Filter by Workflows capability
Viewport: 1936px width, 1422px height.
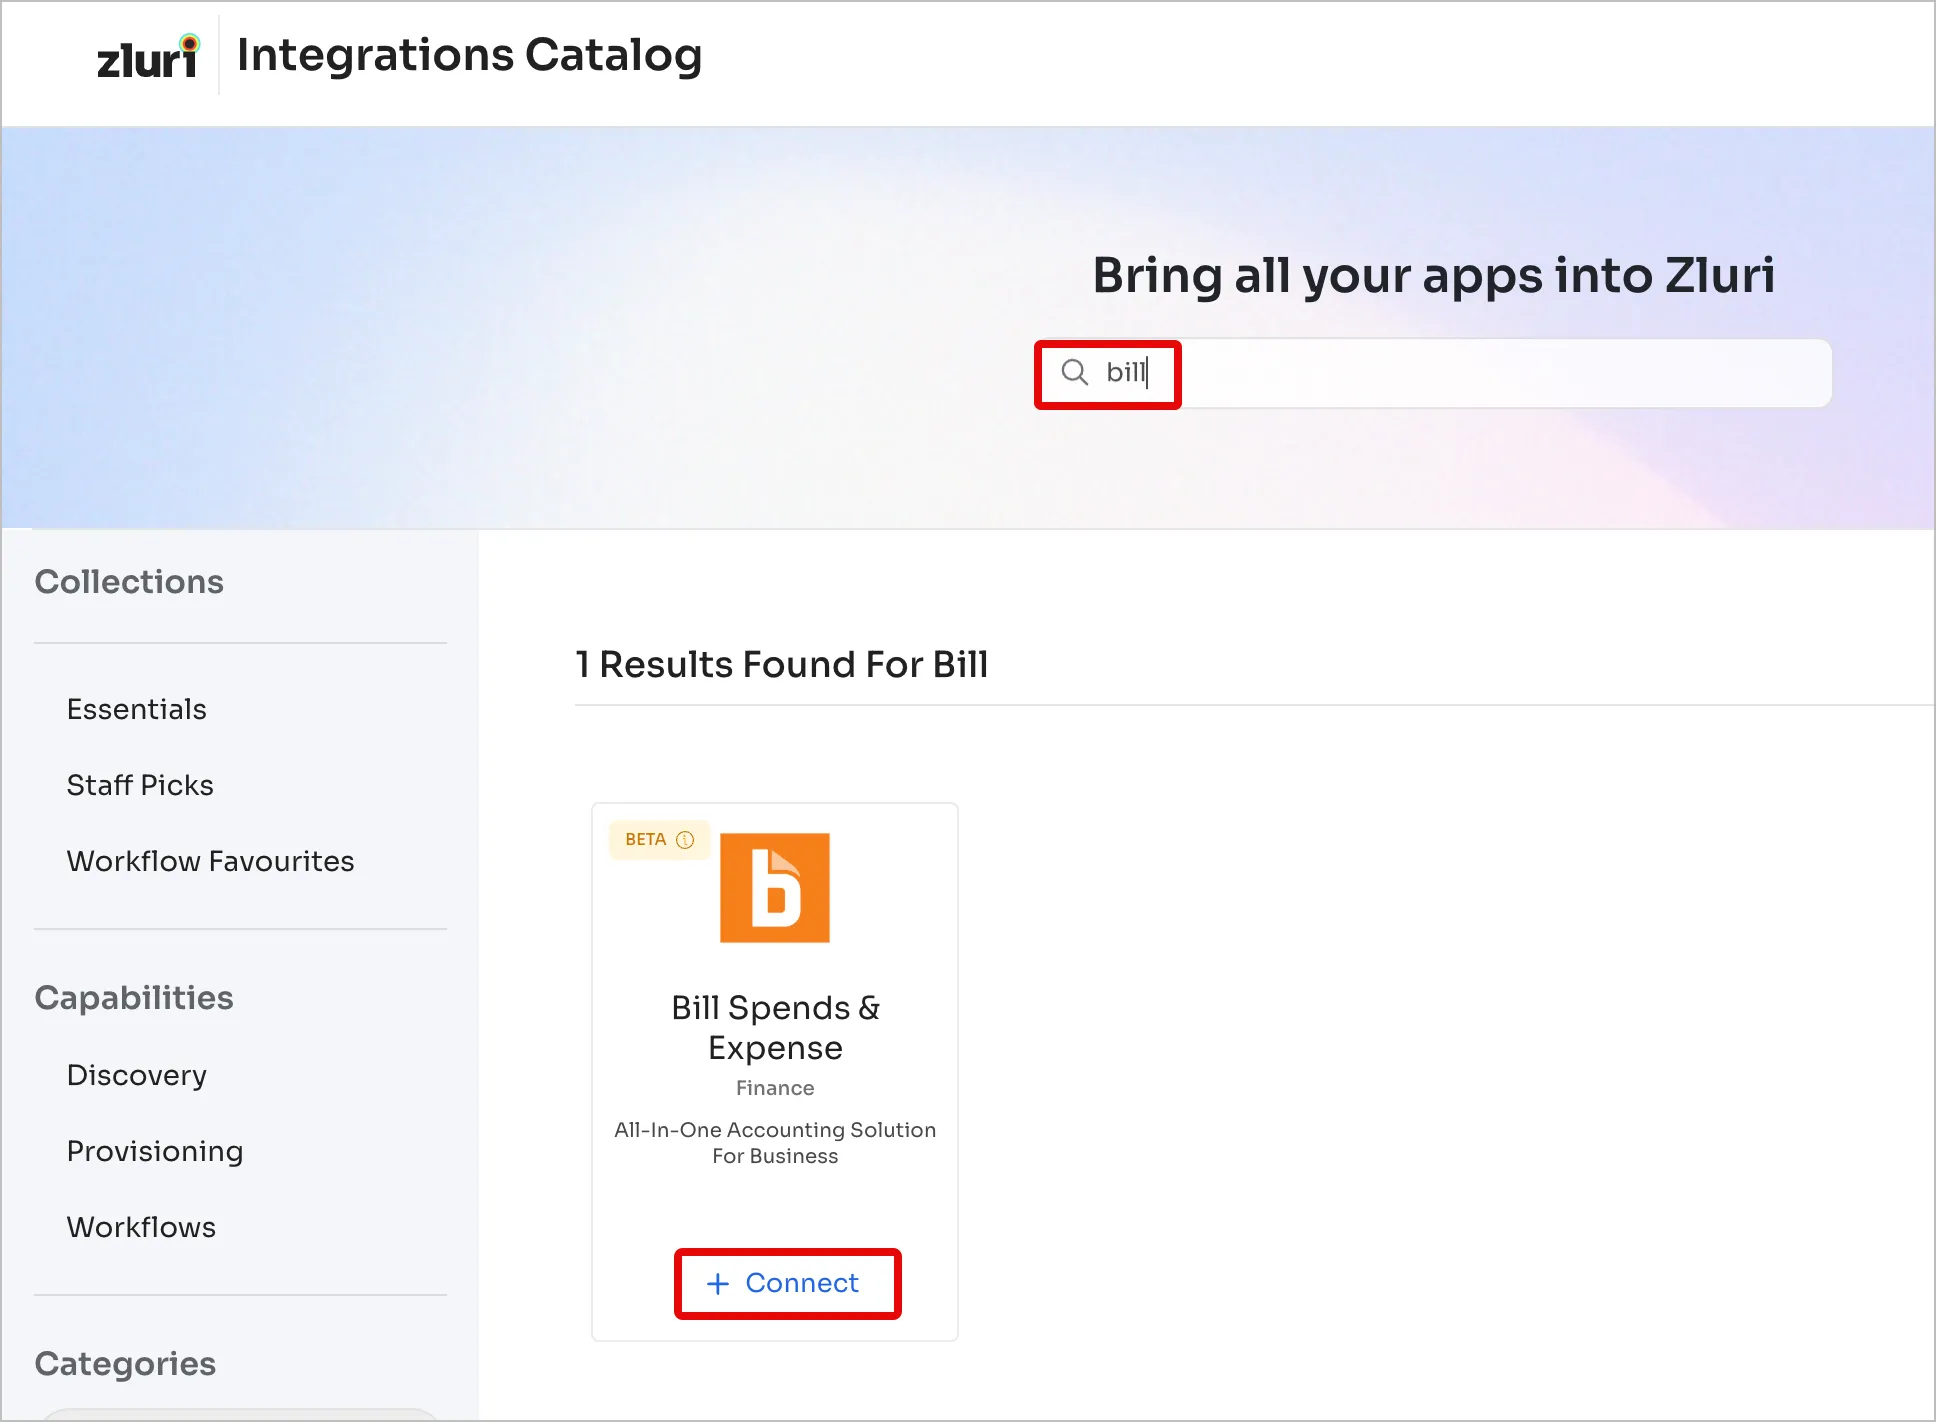point(141,1227)
